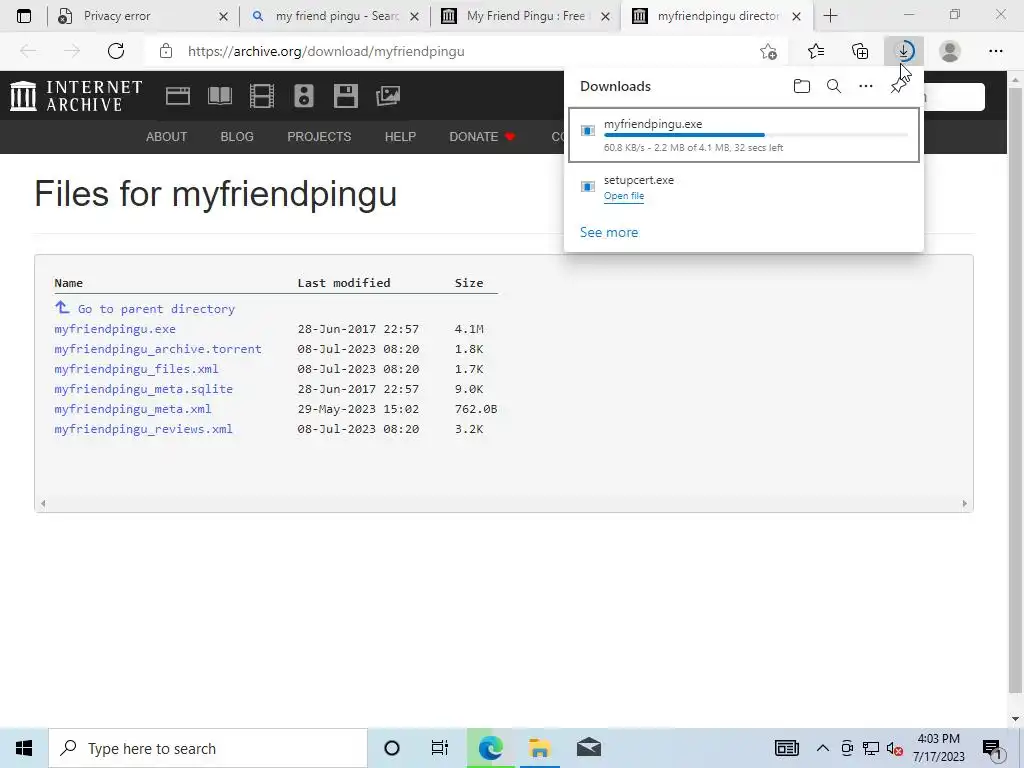
Task: Open myfriendpingu_reviews.xml link
Action: 144,429
